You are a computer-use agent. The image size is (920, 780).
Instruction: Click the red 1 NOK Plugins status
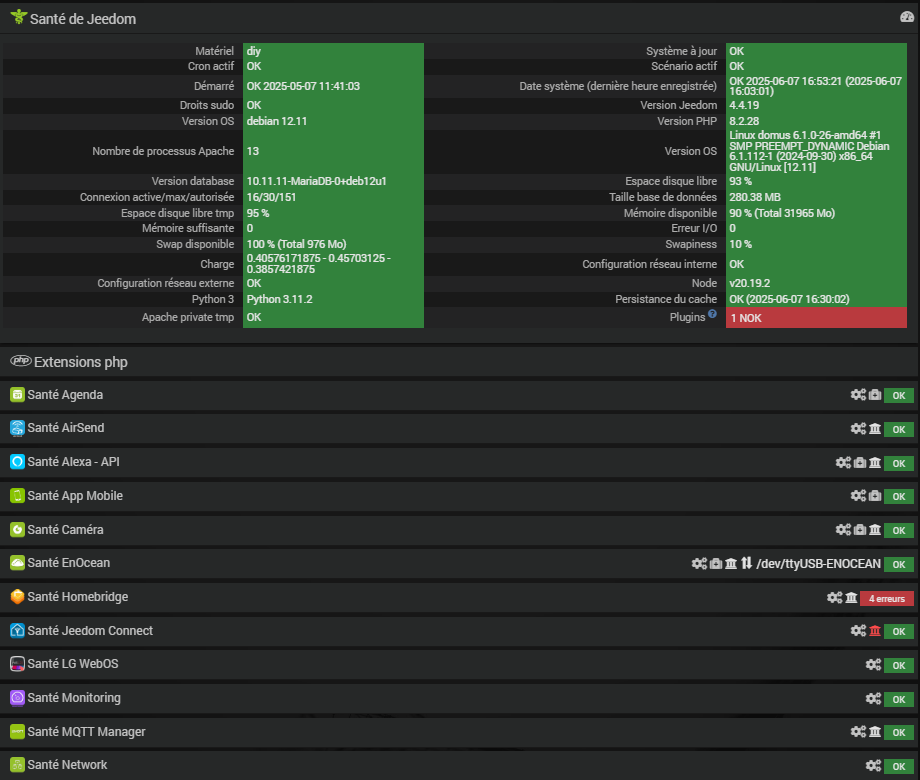pyautogui.click(x=816, y=318)
